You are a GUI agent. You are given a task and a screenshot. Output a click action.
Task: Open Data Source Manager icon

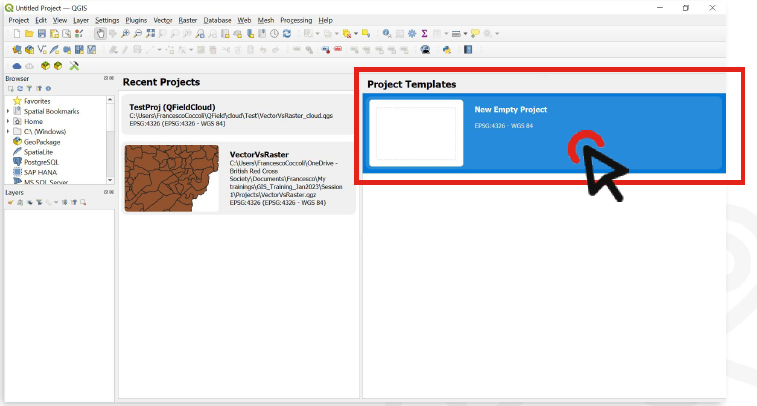pyautogui.click(x=17, y=50)
